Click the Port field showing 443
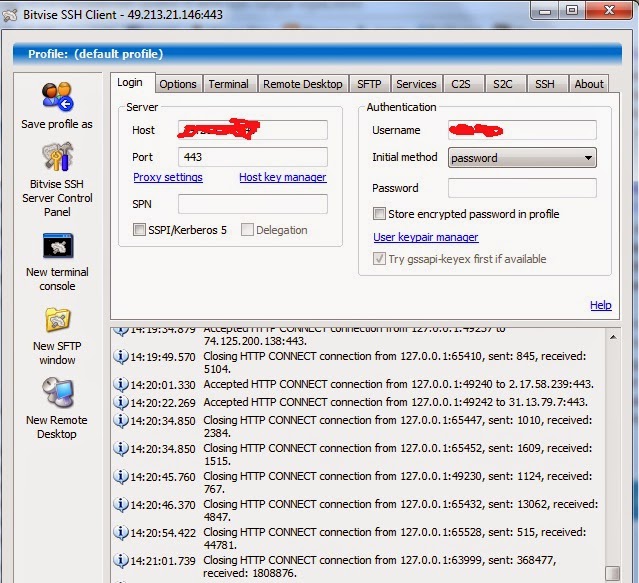 [x=253, y=157]
